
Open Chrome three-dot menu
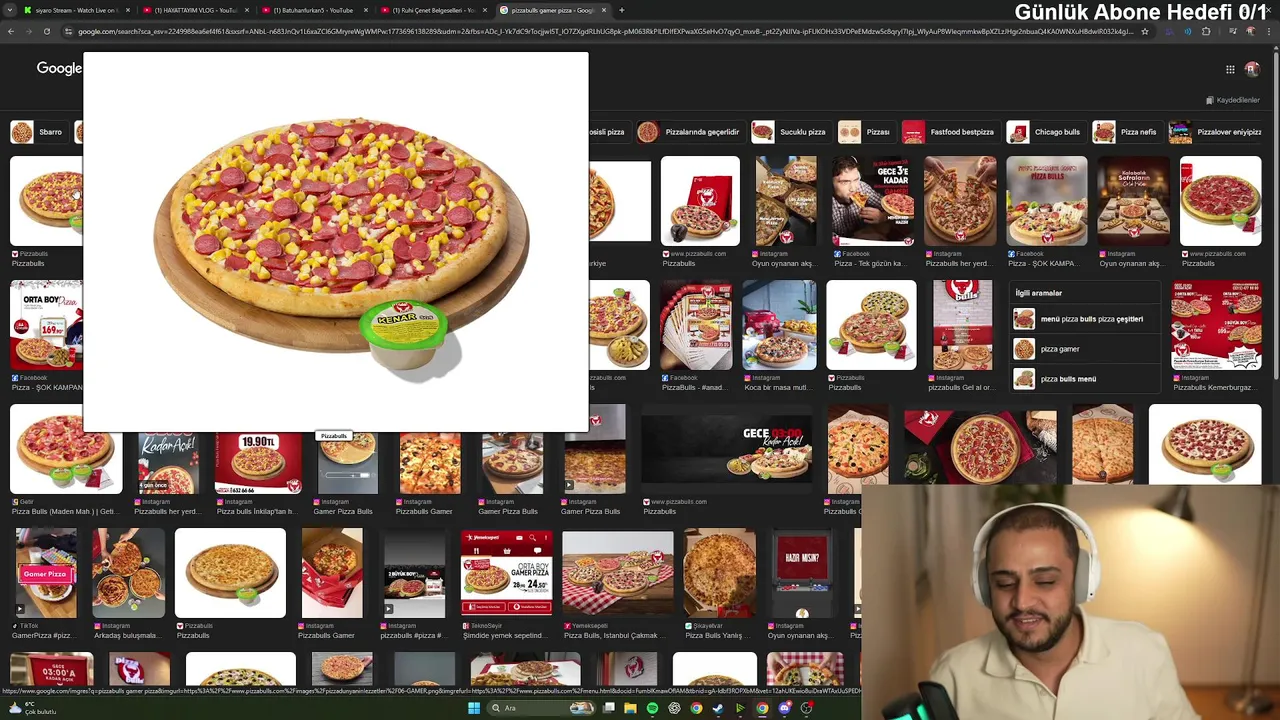click(x=1271, y=31)
